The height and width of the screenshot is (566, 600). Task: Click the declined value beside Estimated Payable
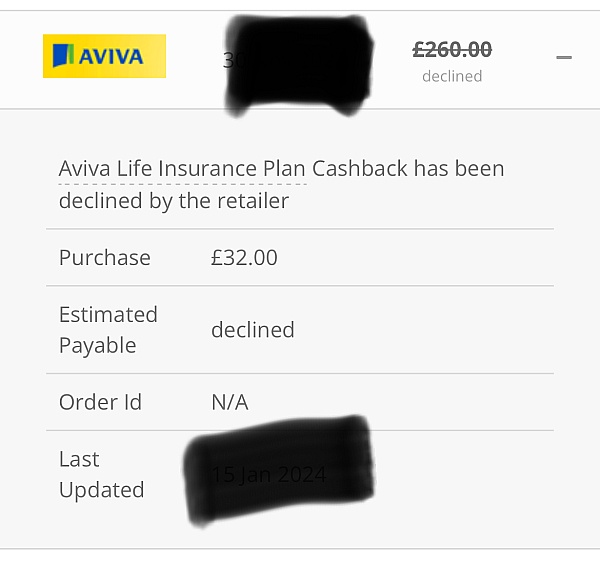click(253, 329)
